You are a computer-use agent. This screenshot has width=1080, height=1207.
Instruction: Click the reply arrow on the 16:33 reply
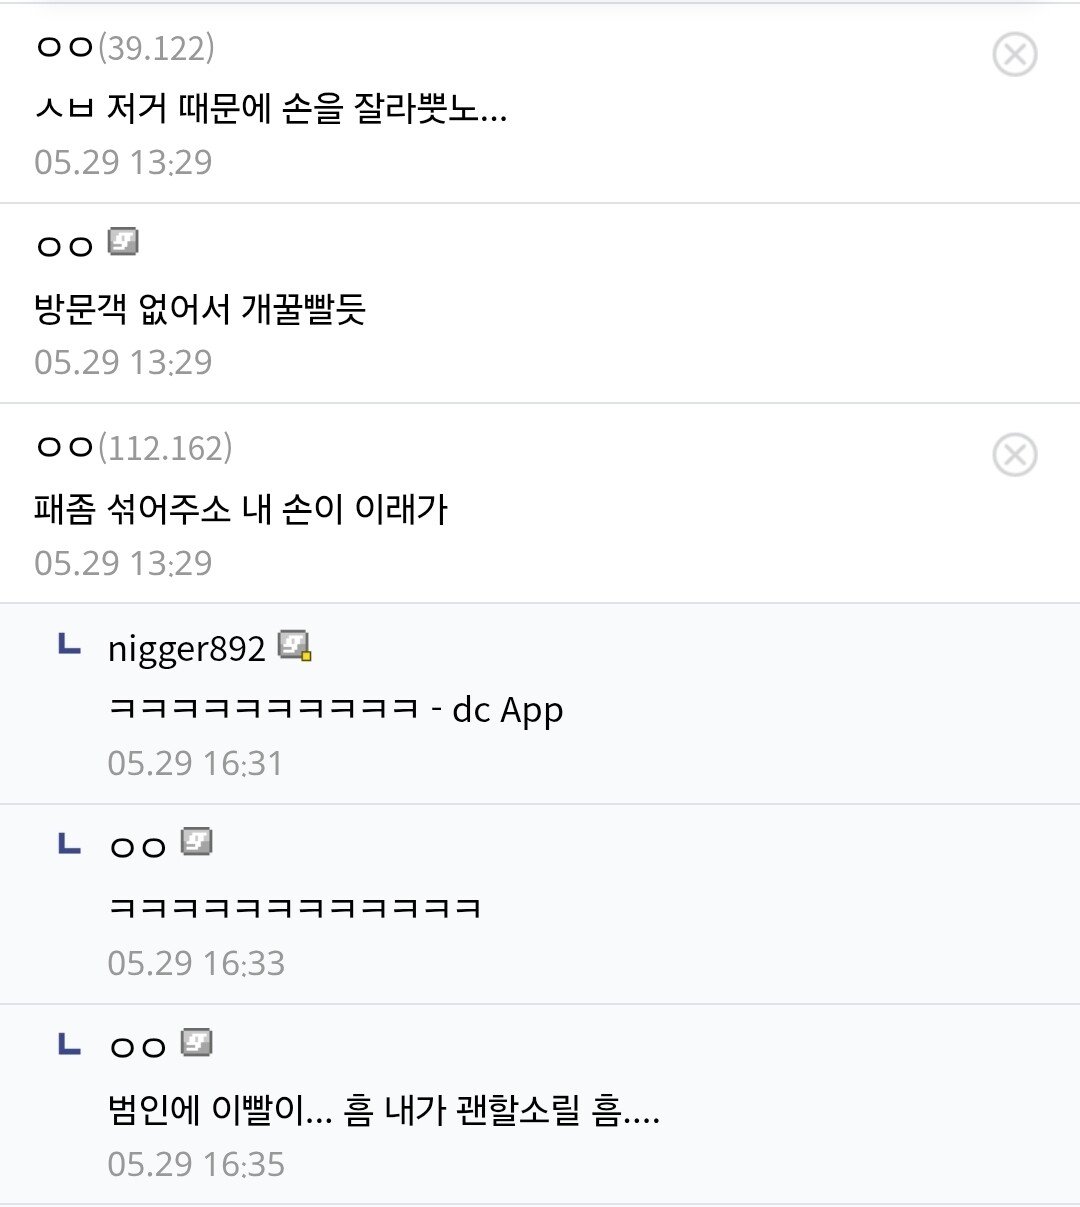[x=68, y=845]
